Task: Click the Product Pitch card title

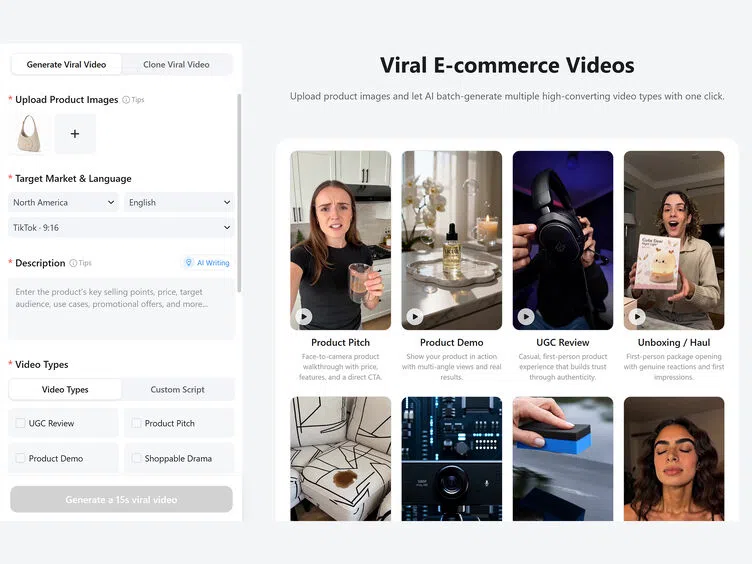Action: coord(341,342)
